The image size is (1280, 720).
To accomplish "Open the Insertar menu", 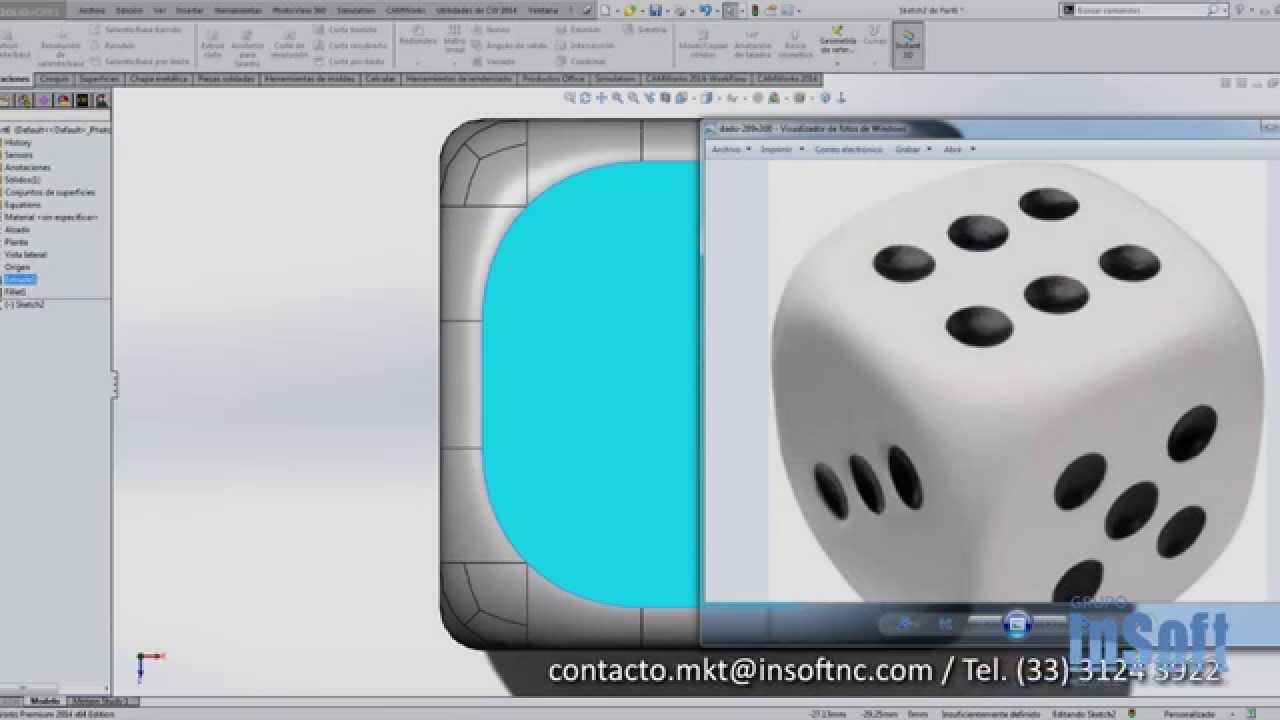I will point(190,10).
